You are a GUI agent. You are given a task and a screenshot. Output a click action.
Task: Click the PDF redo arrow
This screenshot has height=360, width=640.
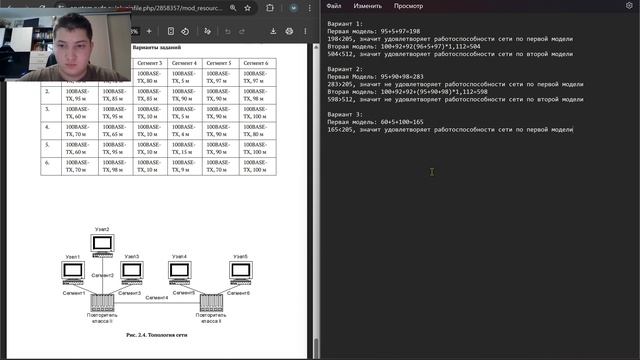[242, 31]
